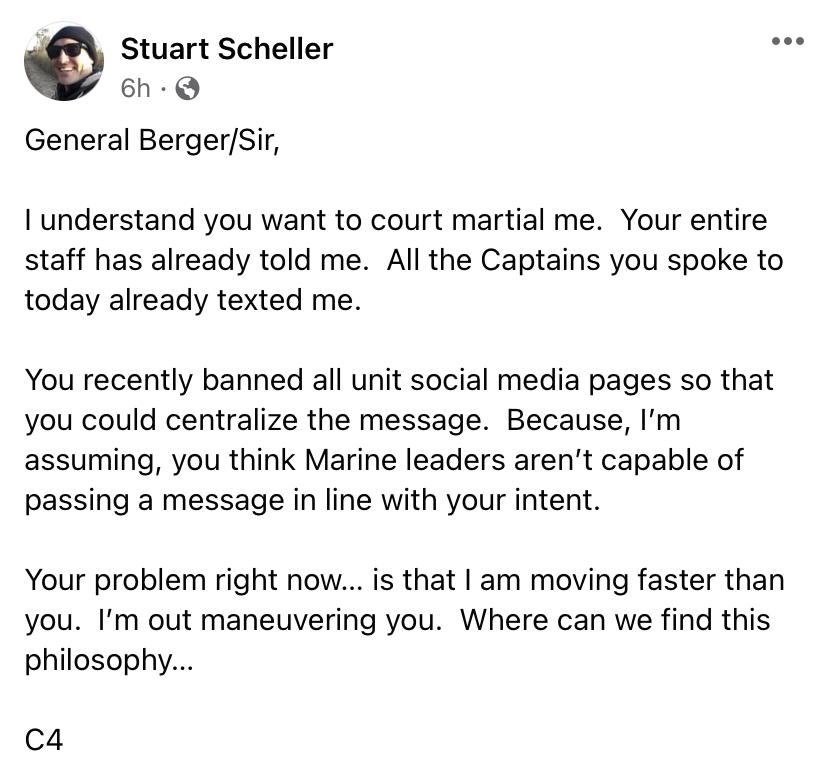This screenshot has width=828, height=776.
Task: Open the Stuart Scheller profile name link
Action: 227,48
